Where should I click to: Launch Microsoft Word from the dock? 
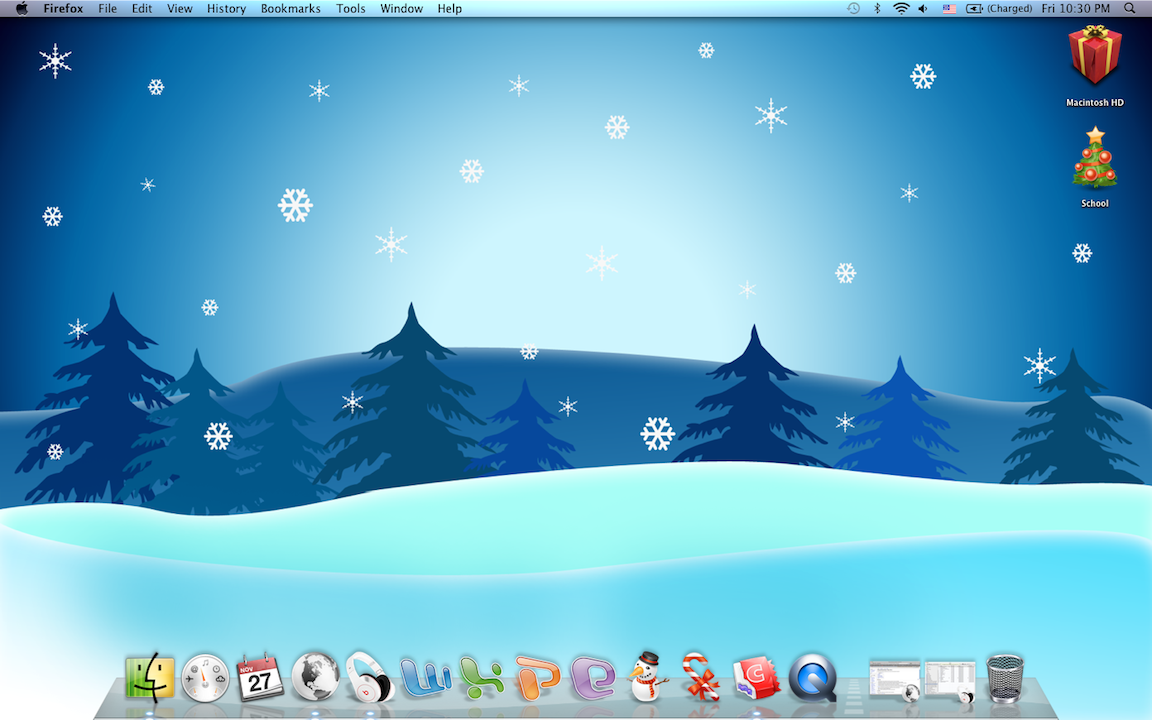(425, 677)
